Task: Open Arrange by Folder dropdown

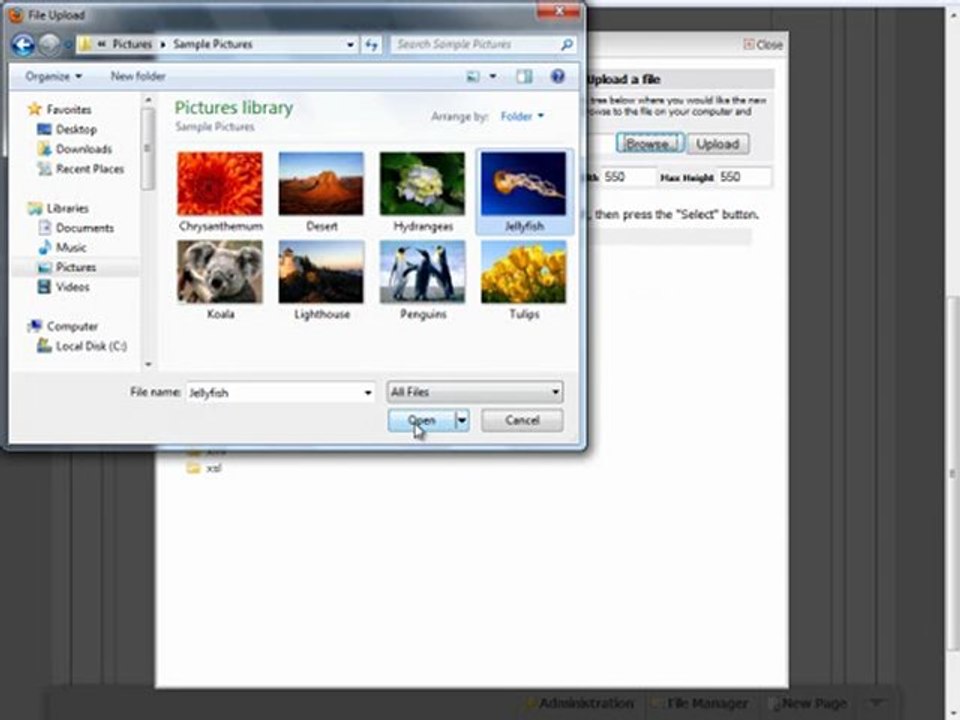Action: (x=522, y=116)
